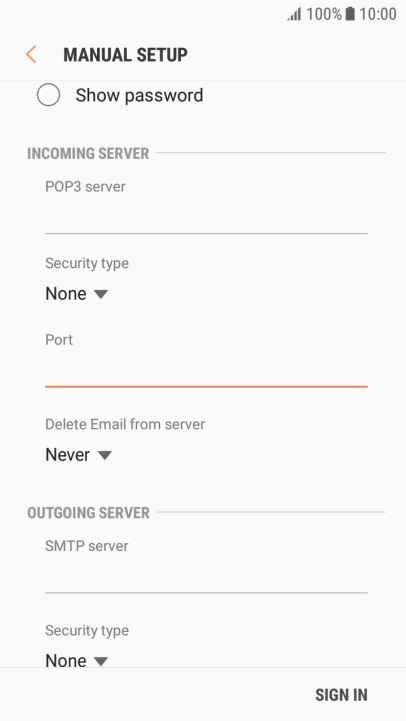Focus the incoming Port input field

(206, 372)
